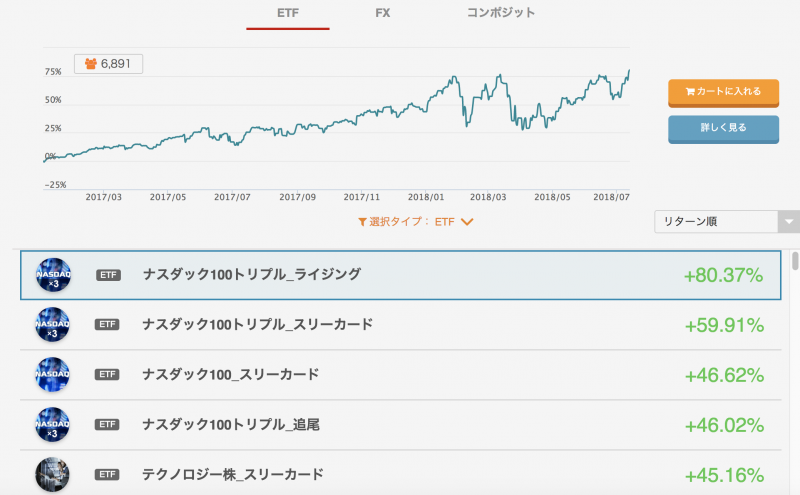Viewport: 800px width, 495px height.
Task: Open the リターン順 sort dropdown
Action: (727, 221)
